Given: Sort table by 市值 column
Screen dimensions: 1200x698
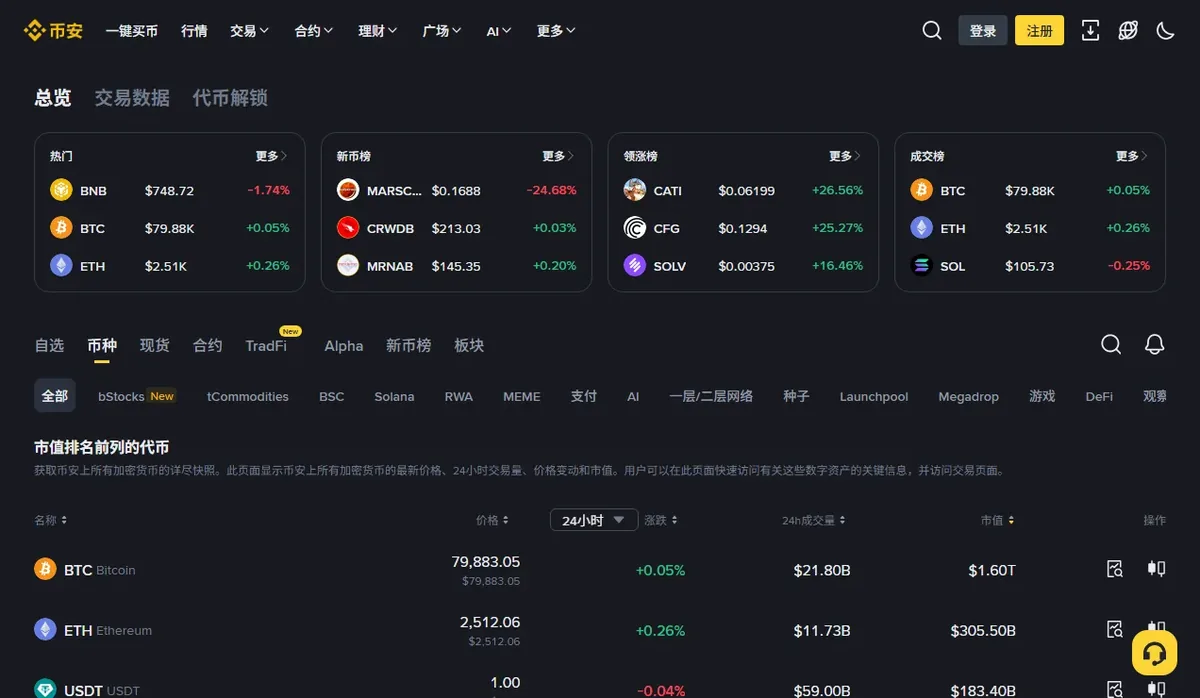Looking at the screenshot, I should tap(998, 520).
